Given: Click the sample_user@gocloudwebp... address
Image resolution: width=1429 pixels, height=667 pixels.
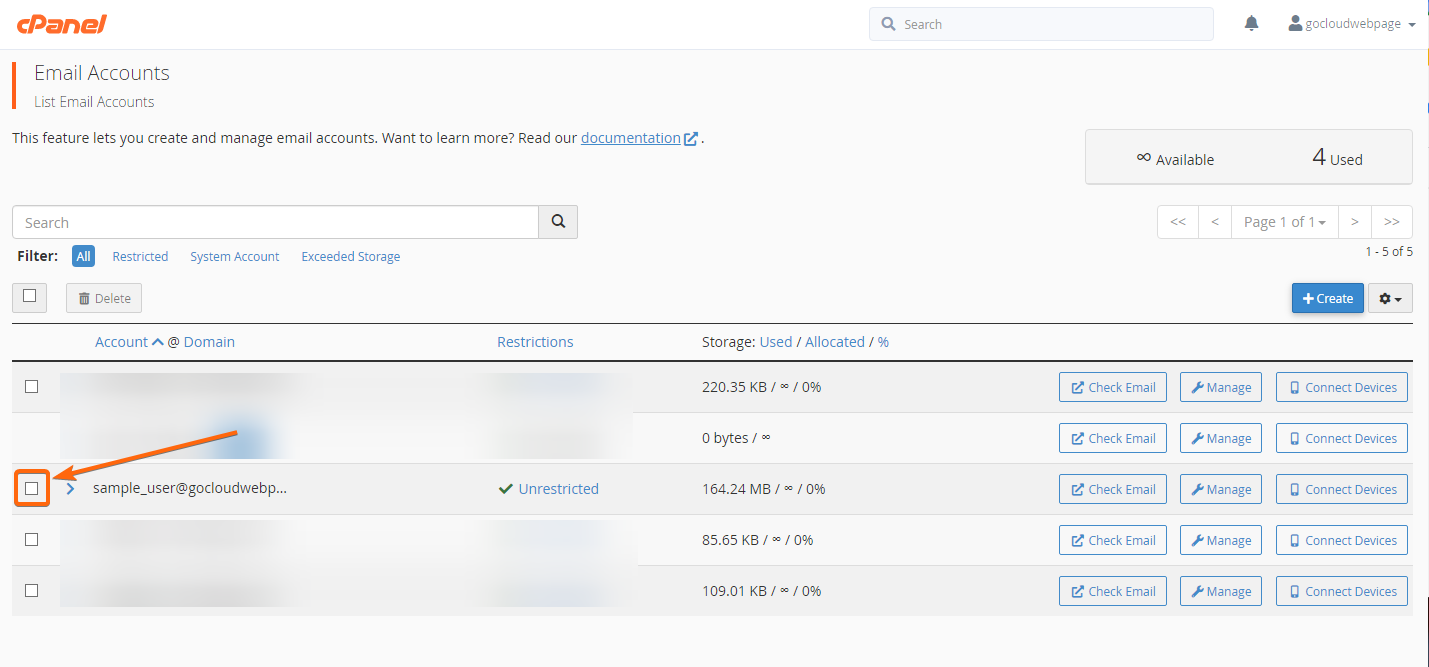Looking at the screenshot, I should pyautogui.click(x=190, y=489).
